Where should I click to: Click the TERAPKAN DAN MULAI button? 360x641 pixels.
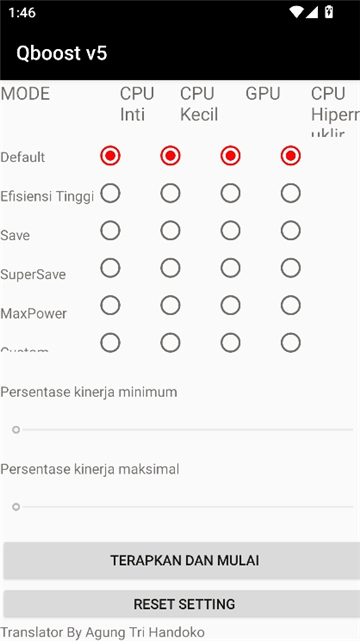(182, 560)
